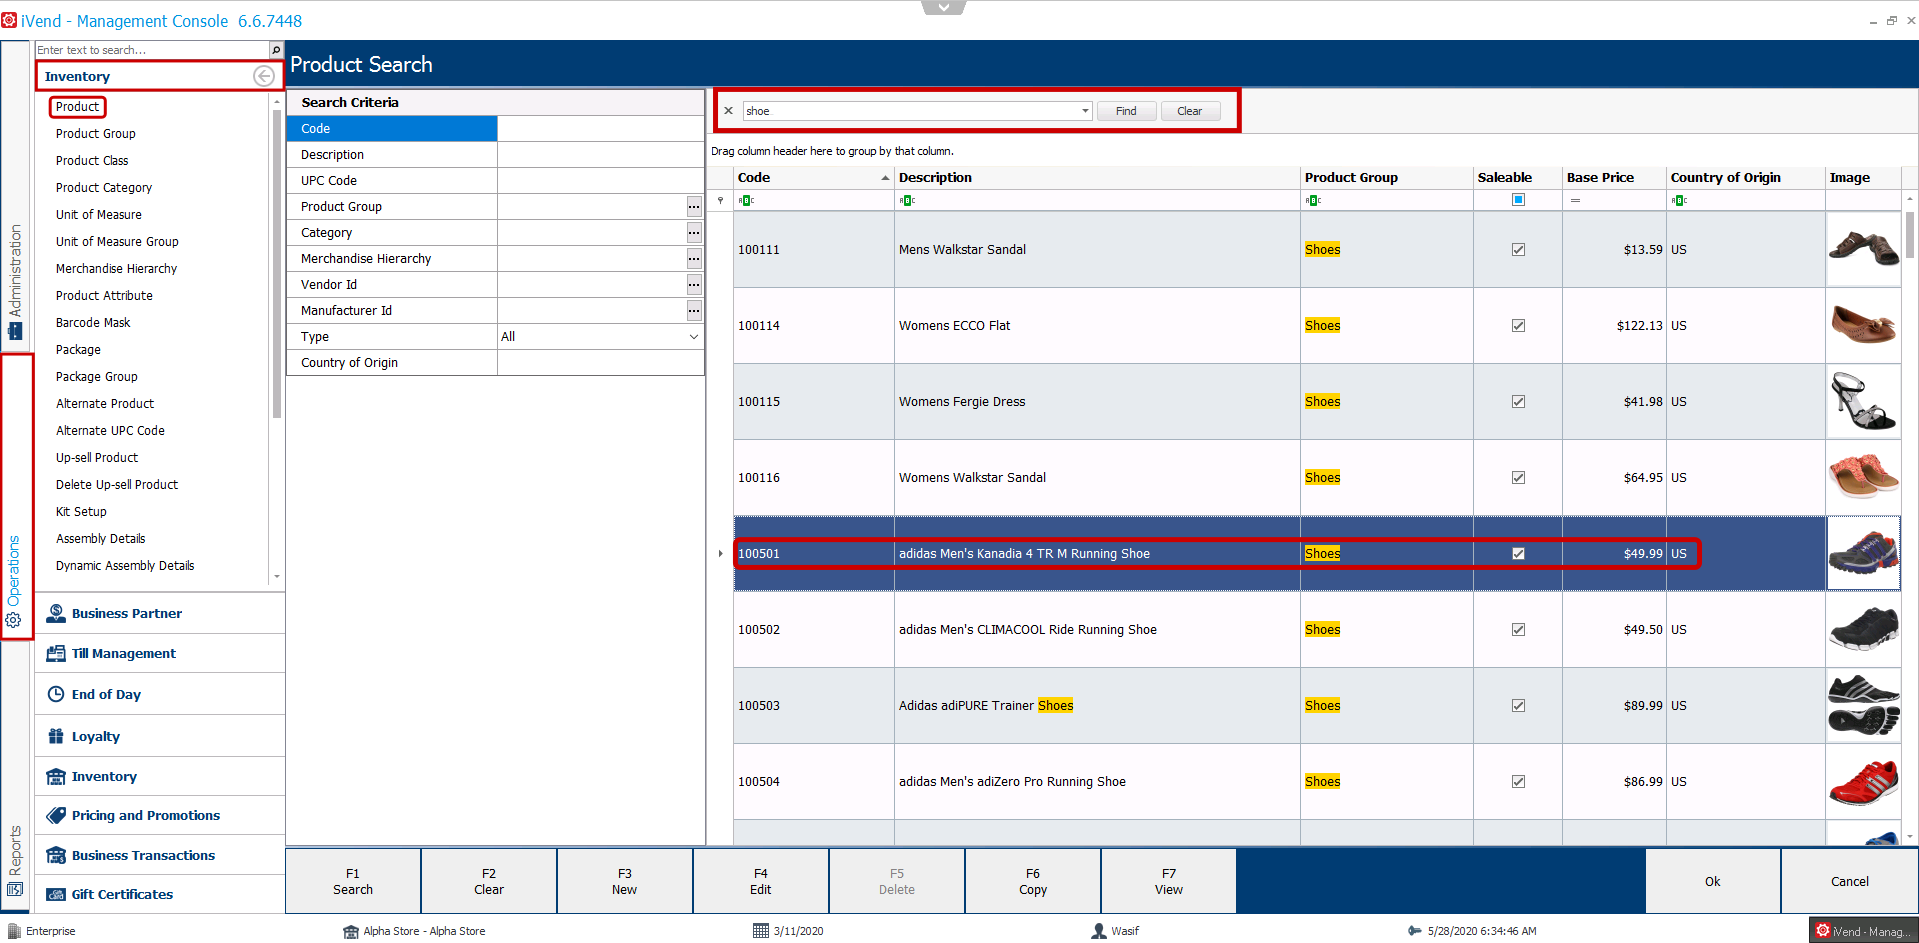The height and width of the screenshot is (943, 1919).
Task: Toggle Saleable checkbox for product 100501
Action: 1518,554
